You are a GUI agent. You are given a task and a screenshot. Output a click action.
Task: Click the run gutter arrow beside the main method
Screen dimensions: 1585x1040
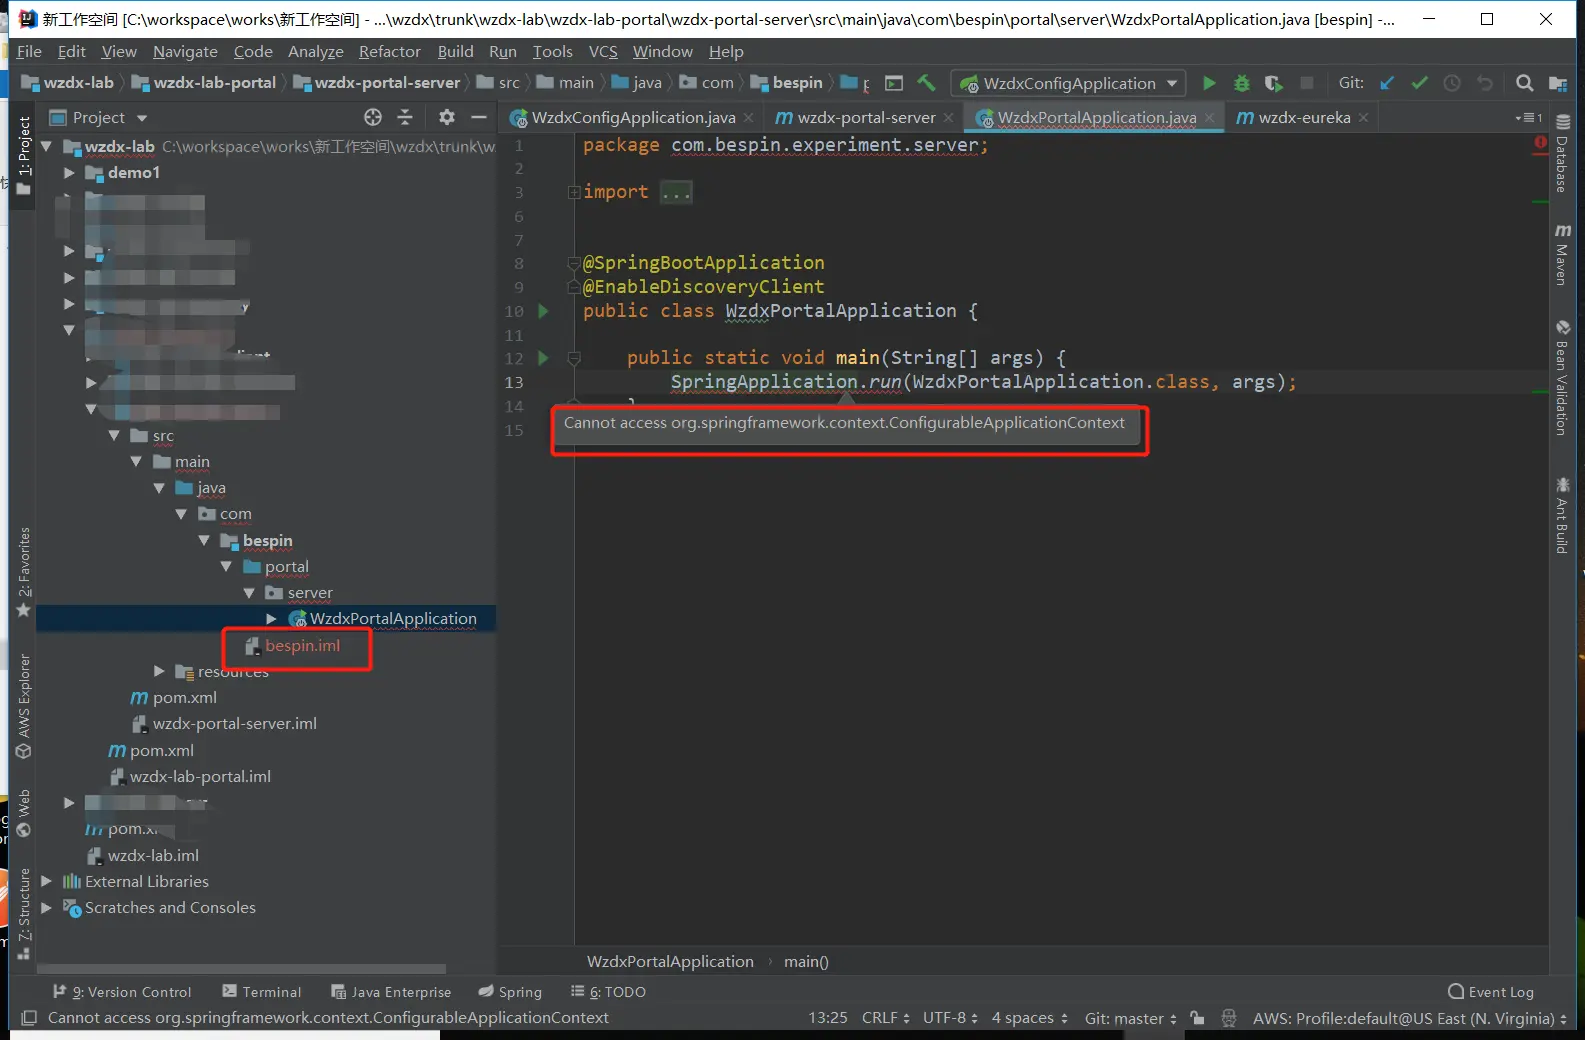543,358
